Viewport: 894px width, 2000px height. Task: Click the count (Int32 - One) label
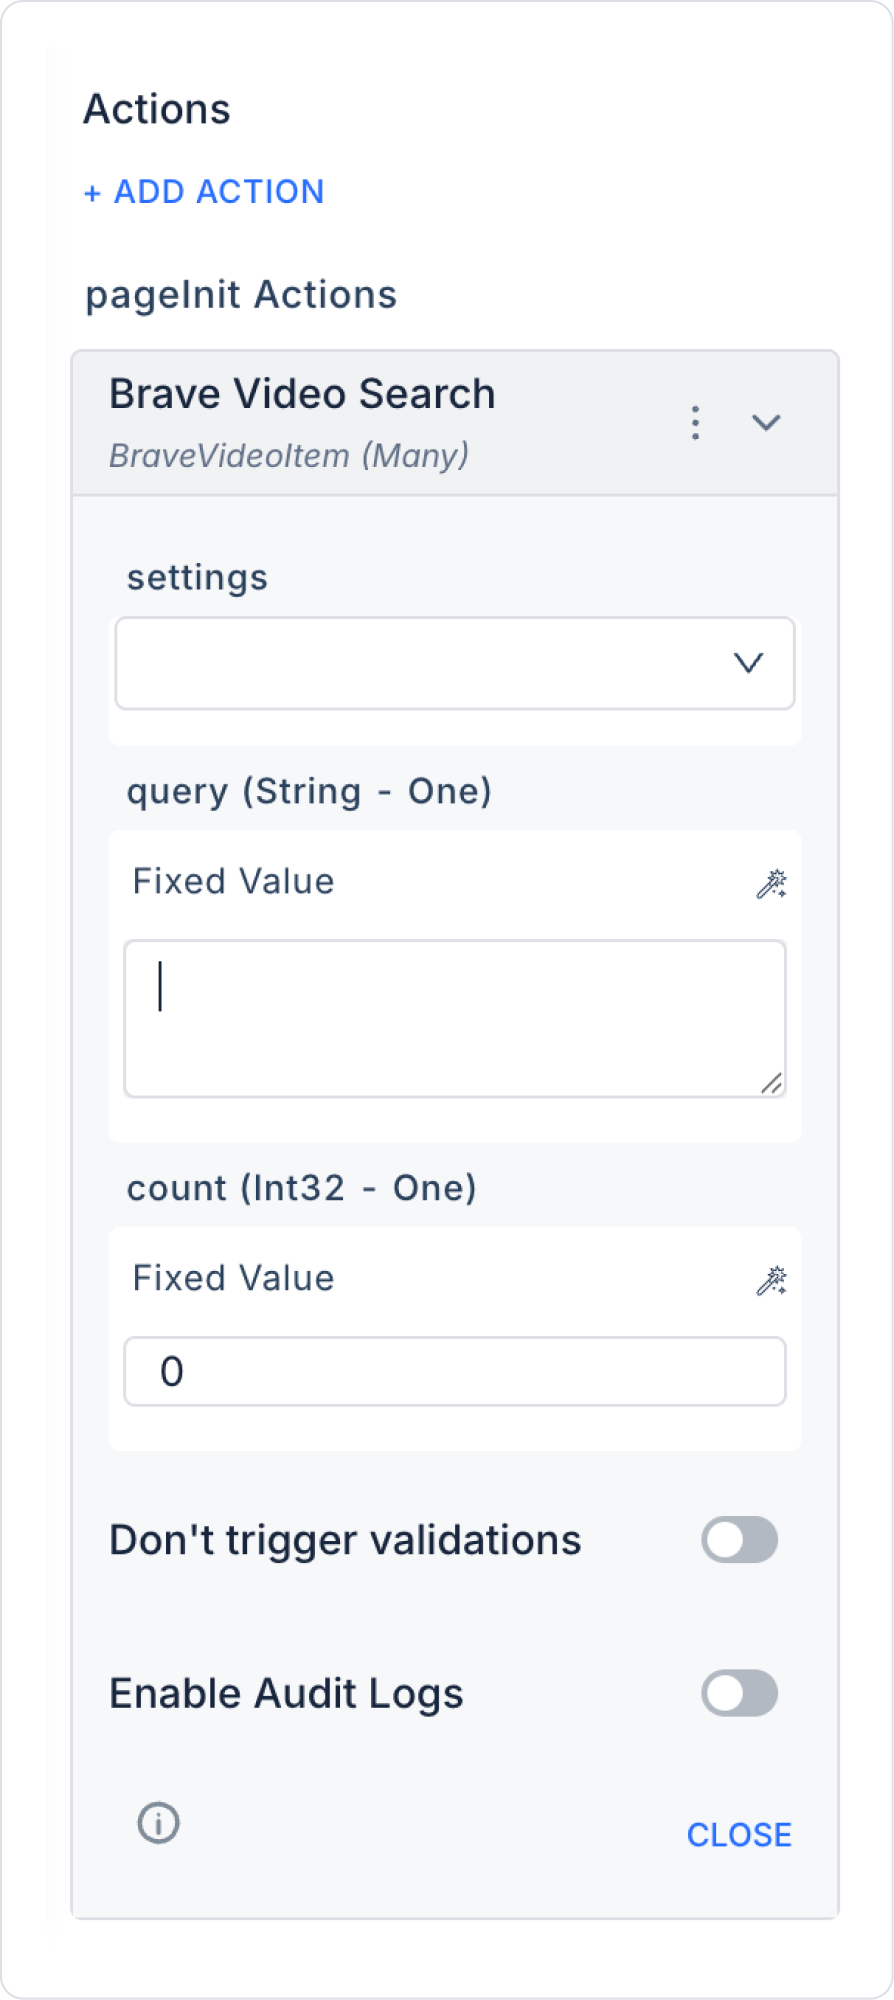(301, 1188)
